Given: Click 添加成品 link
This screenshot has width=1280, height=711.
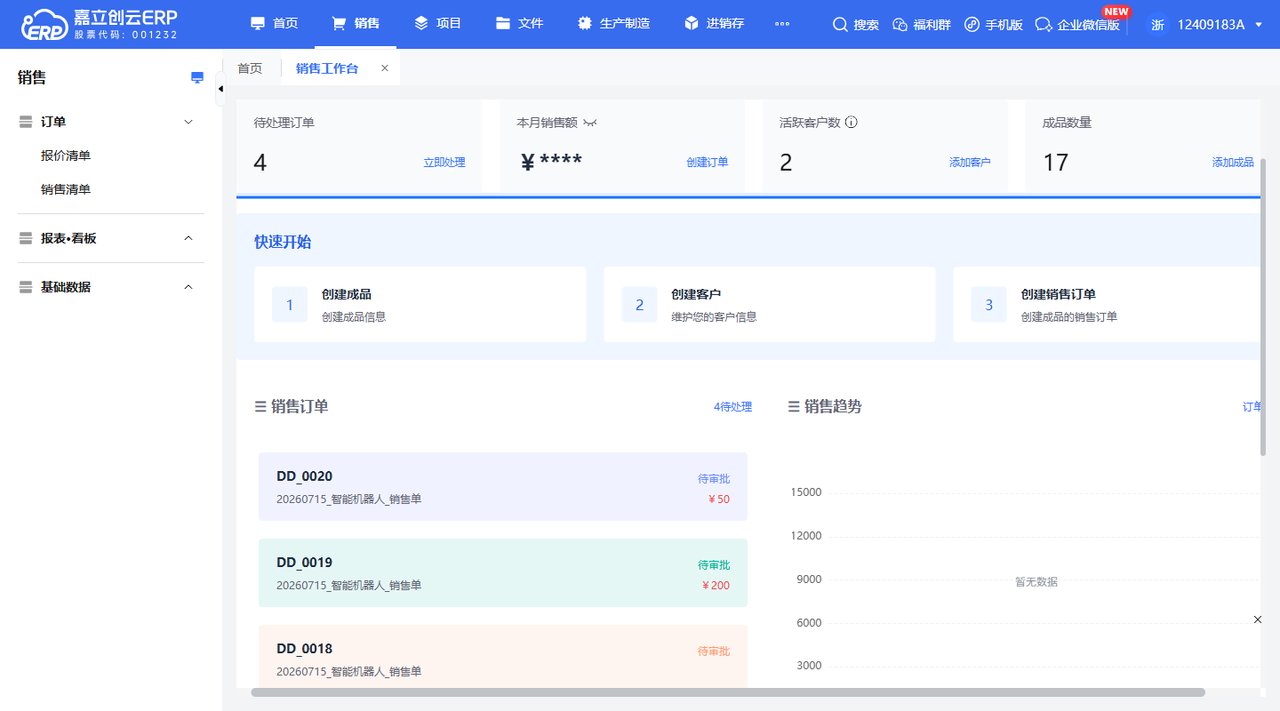Looking at the screenshot, I should pos(1233,162).
